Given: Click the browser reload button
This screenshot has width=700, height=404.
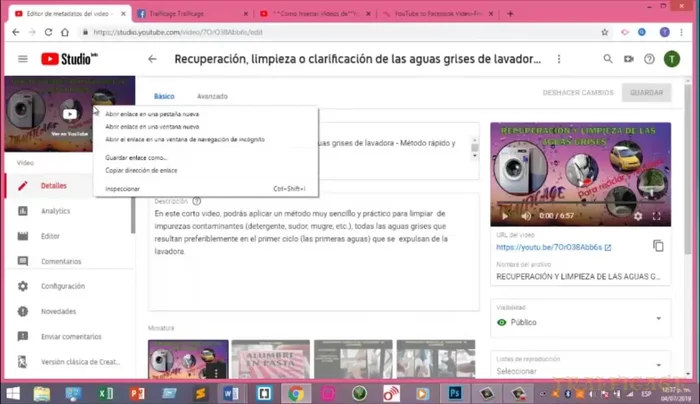Looking at the screenshot, I should pyautogui.click(x=48, y=32).
